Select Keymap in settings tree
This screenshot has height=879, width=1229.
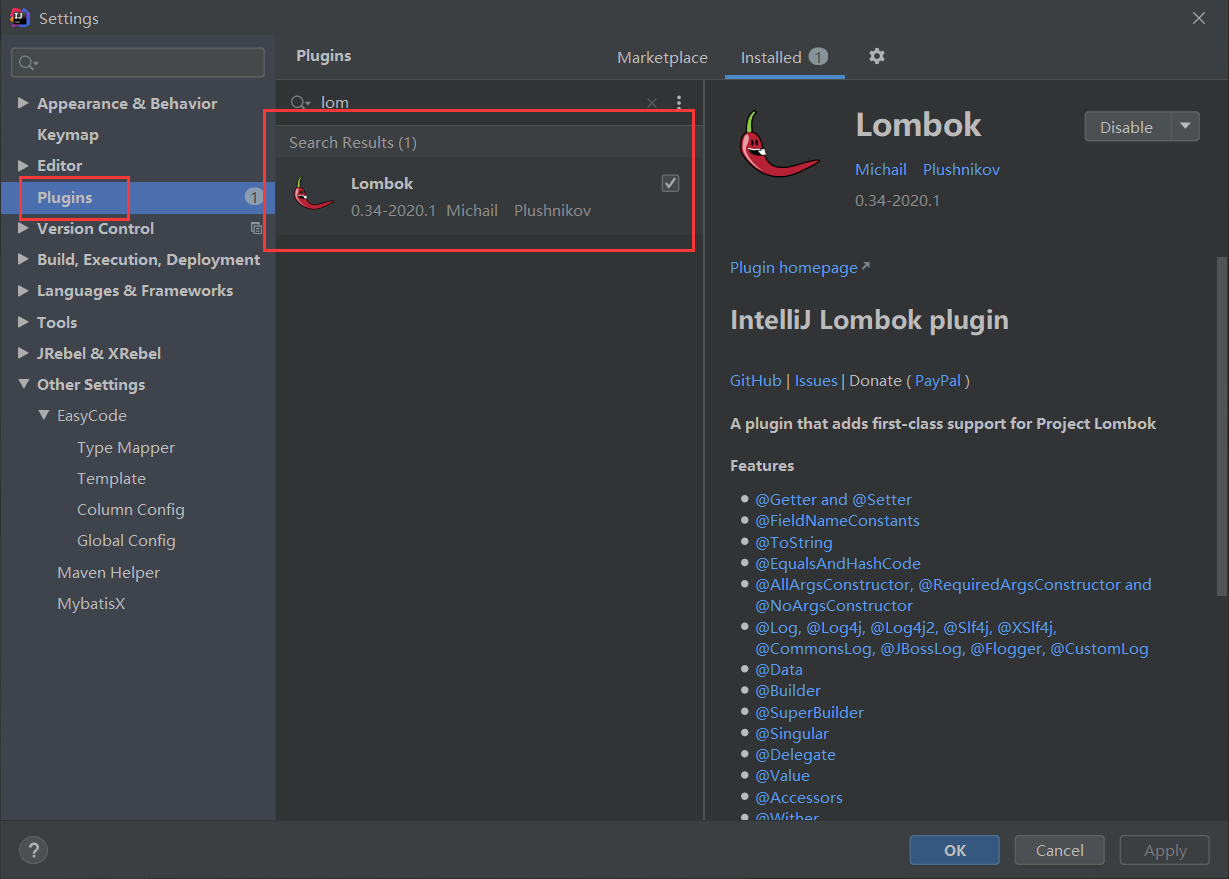[68, 134]
